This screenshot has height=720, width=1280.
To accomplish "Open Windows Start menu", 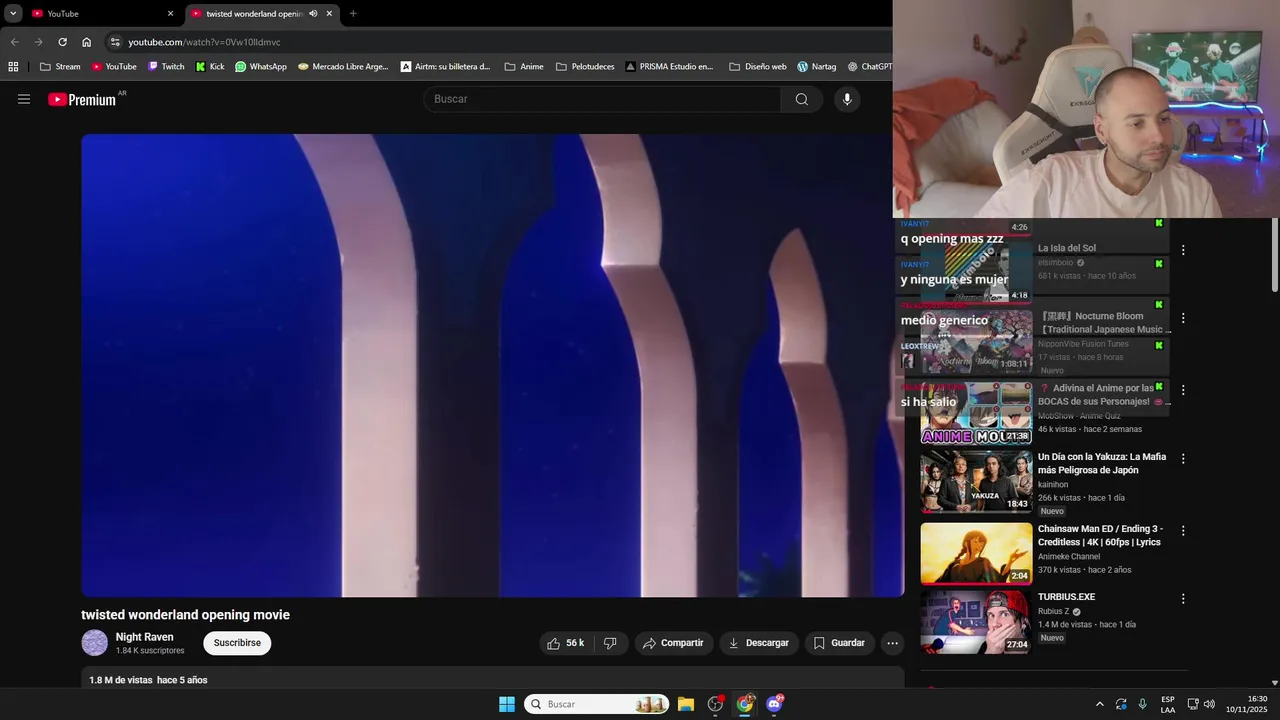I will click(507, 704).
